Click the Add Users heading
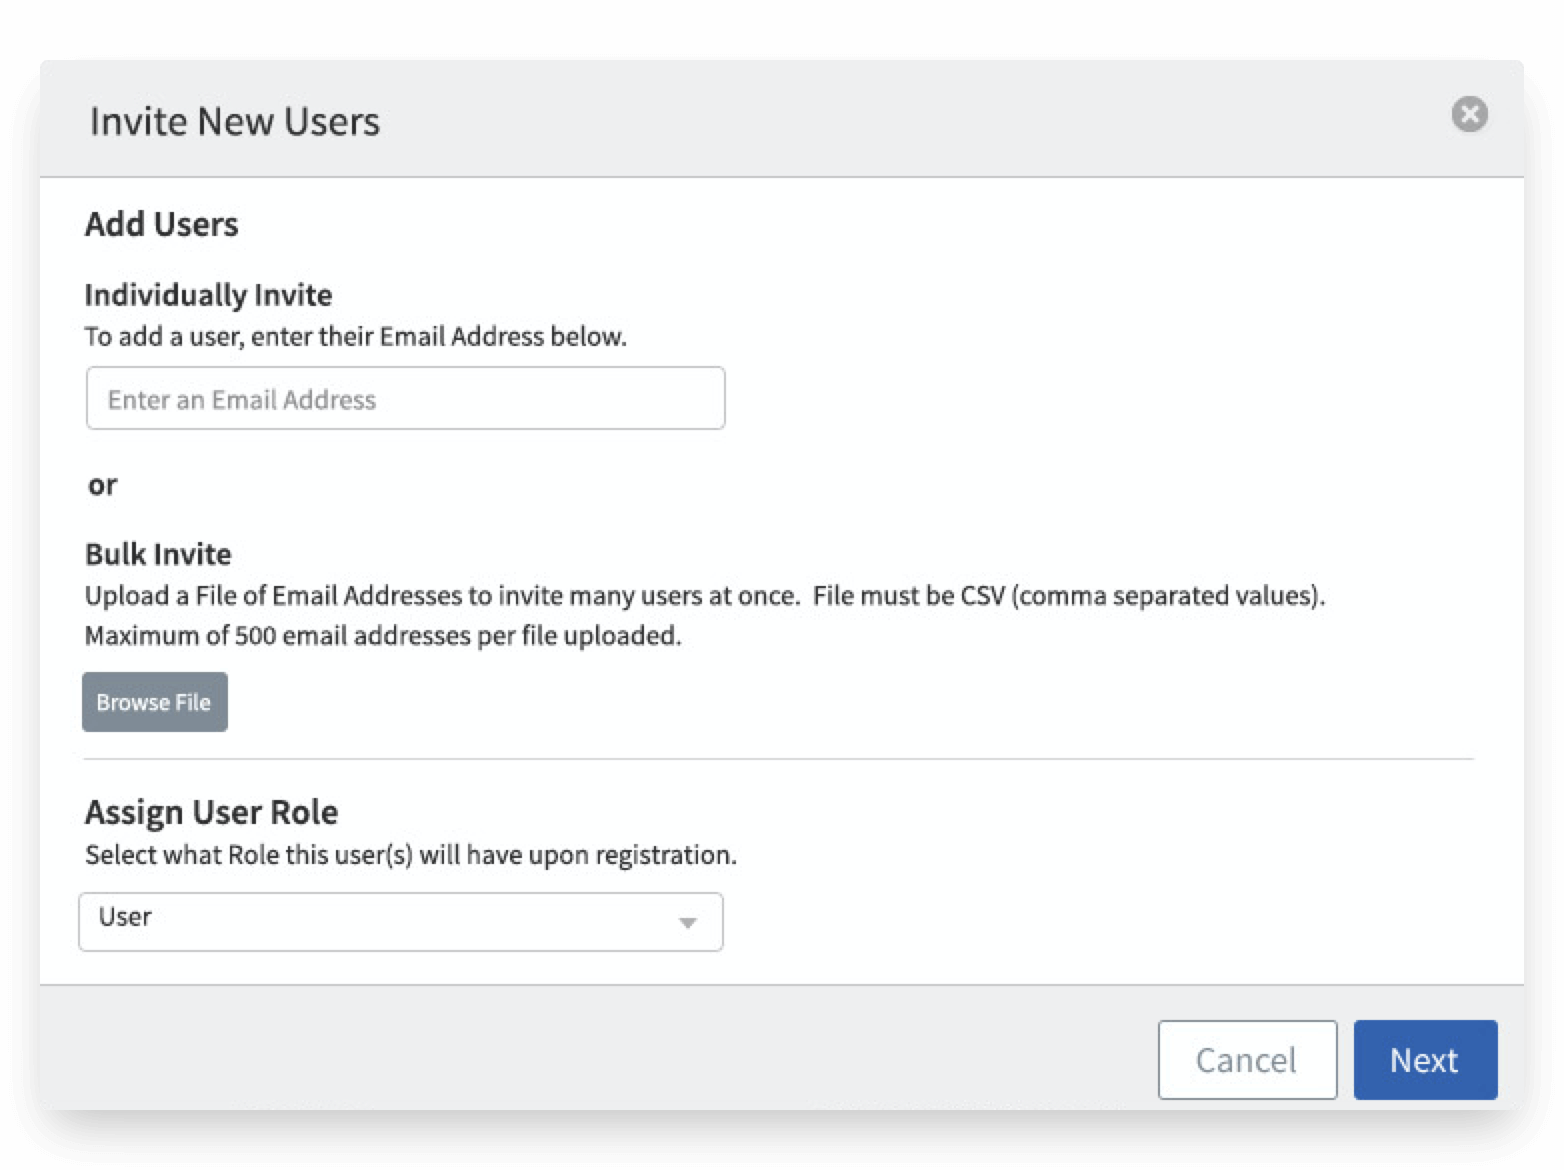Image resolution: width=1564 pixels, height=1170 pixels. 161,224
